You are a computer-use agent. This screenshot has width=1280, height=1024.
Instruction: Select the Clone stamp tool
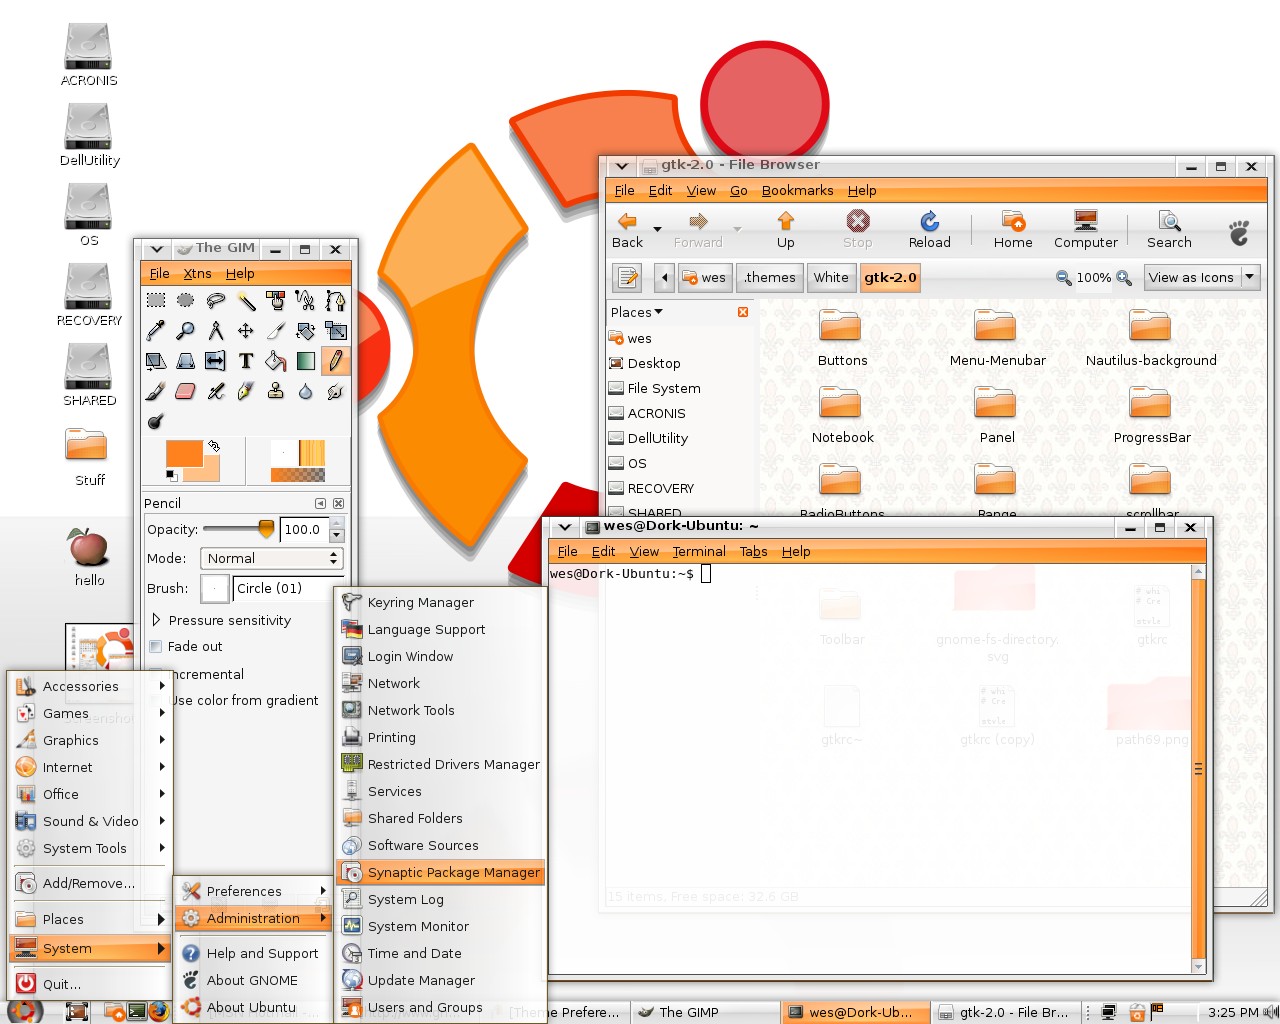276,391
